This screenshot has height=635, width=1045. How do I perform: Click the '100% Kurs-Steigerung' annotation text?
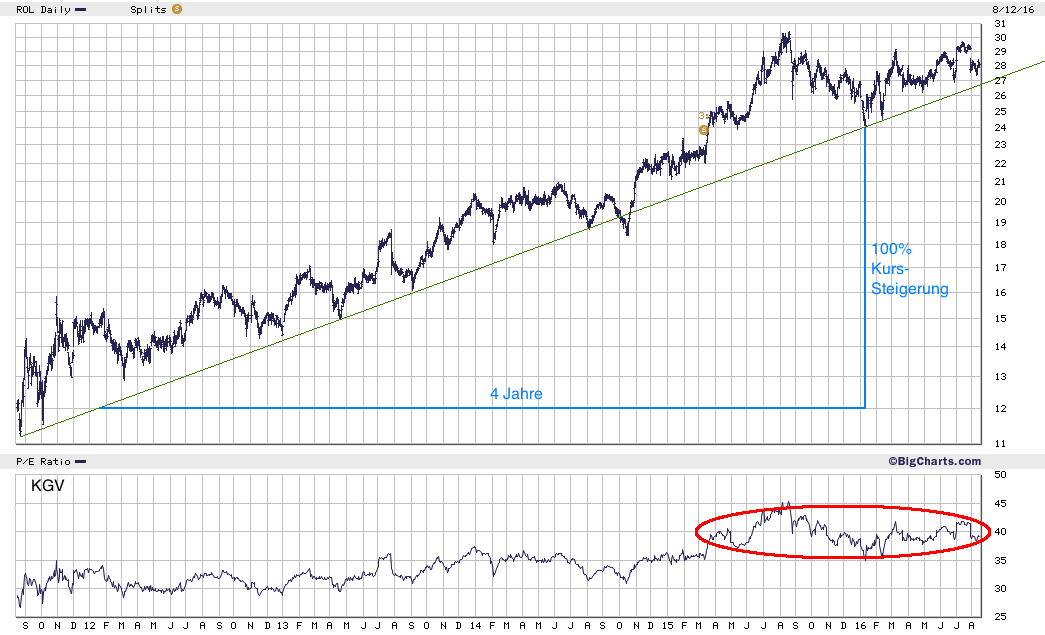click(x=910, y=269)
